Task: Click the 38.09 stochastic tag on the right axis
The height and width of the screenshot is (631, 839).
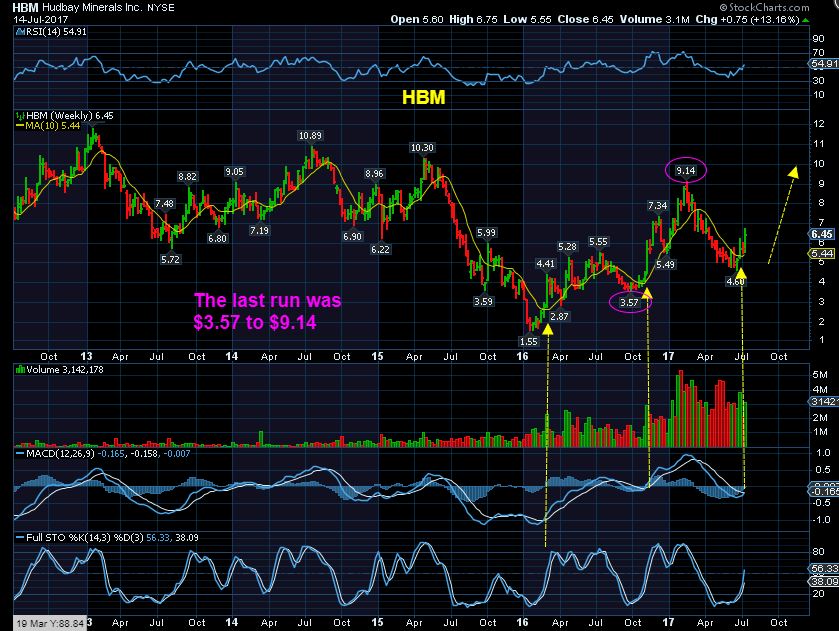Action: coord(825,581)
